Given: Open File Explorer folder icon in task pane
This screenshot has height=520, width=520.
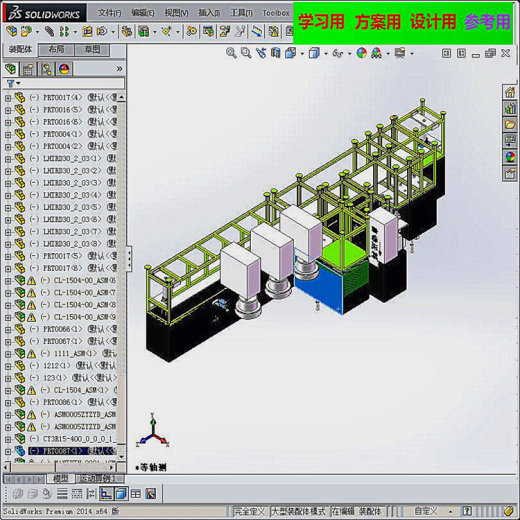Looking at the screenshot, I should pos(510,125).
